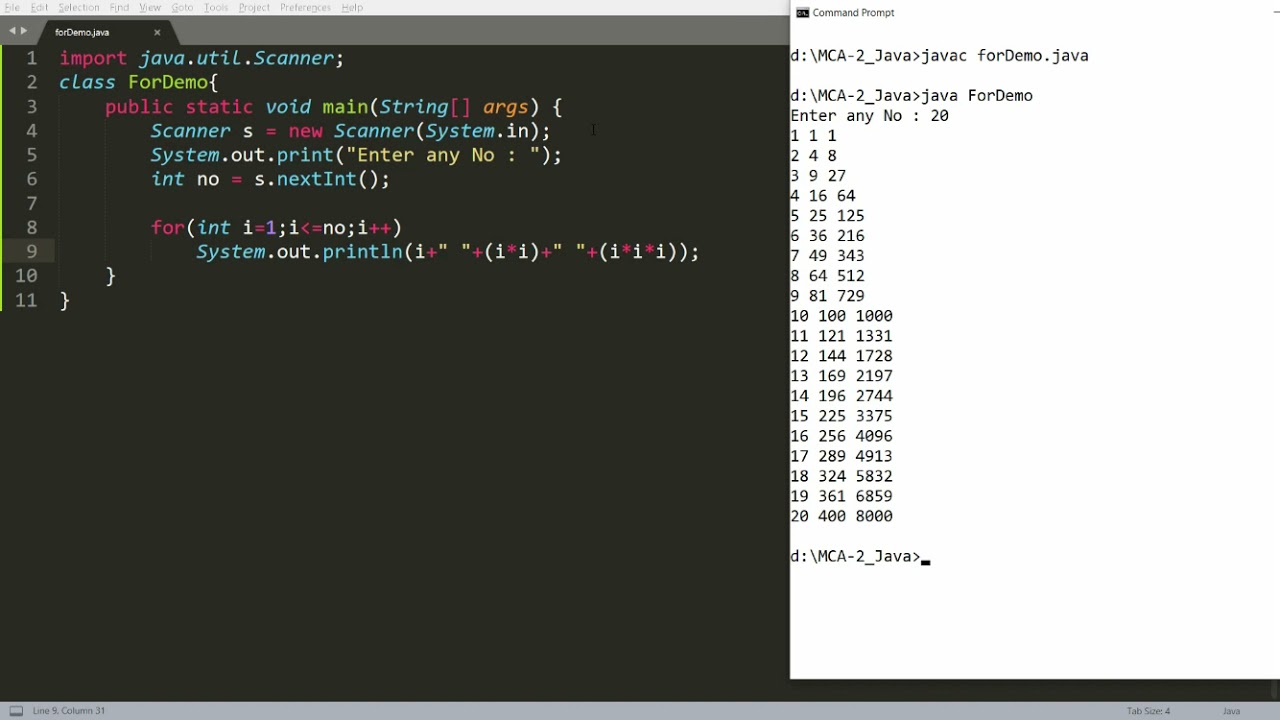
Task: Open the Project menu
Action: point(254,7)
